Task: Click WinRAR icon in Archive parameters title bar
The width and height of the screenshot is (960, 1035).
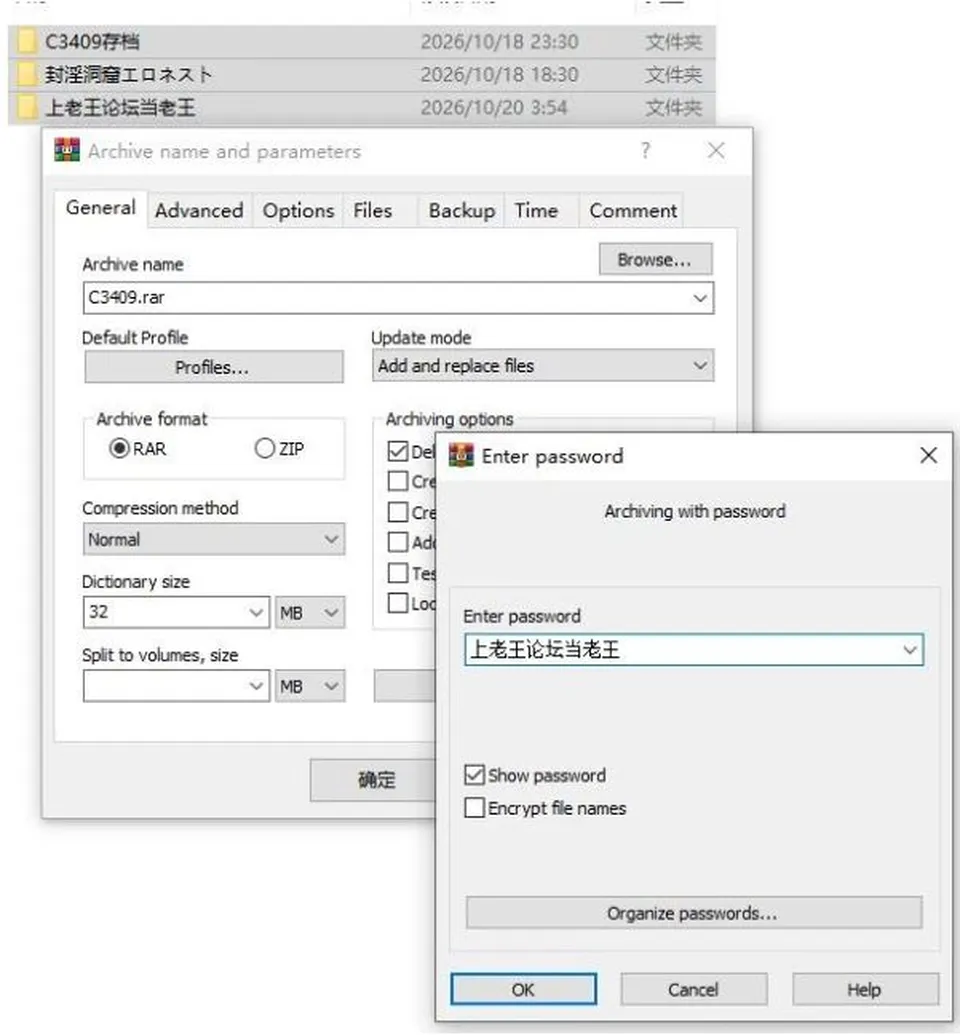Action: (67, 150)
